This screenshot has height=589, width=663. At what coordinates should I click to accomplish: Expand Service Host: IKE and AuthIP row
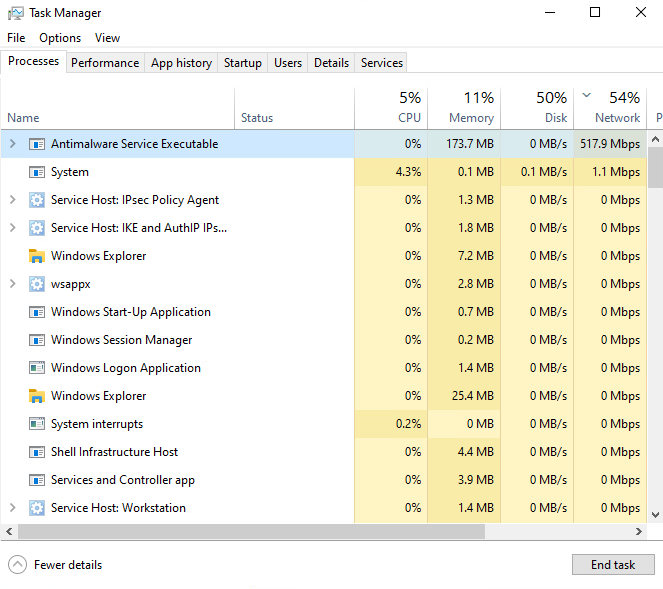[x=13, y=227]
